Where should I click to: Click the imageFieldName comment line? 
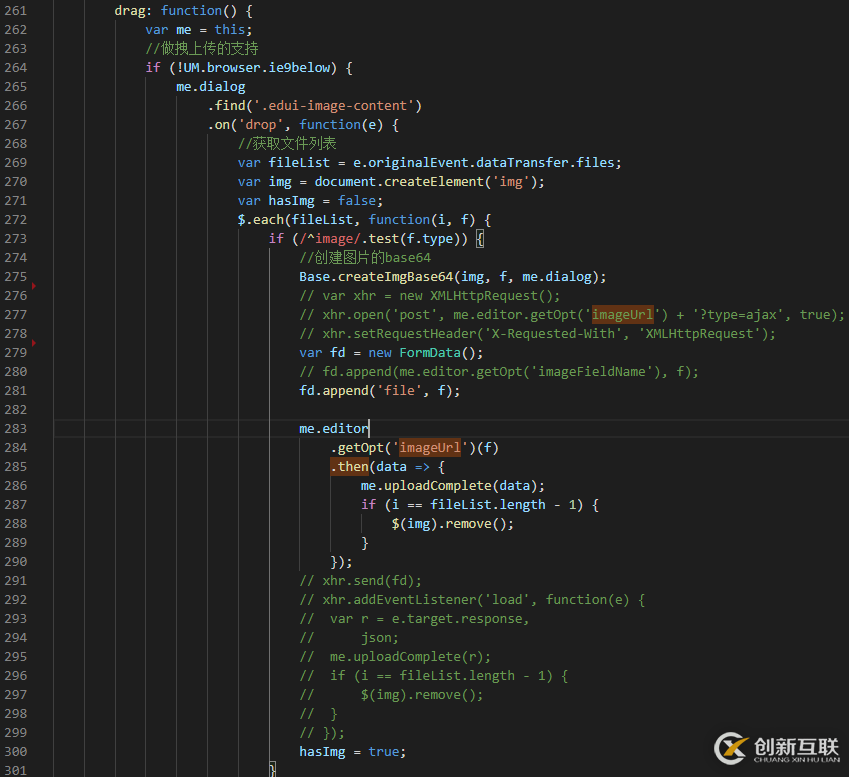[x=499, y=372]
